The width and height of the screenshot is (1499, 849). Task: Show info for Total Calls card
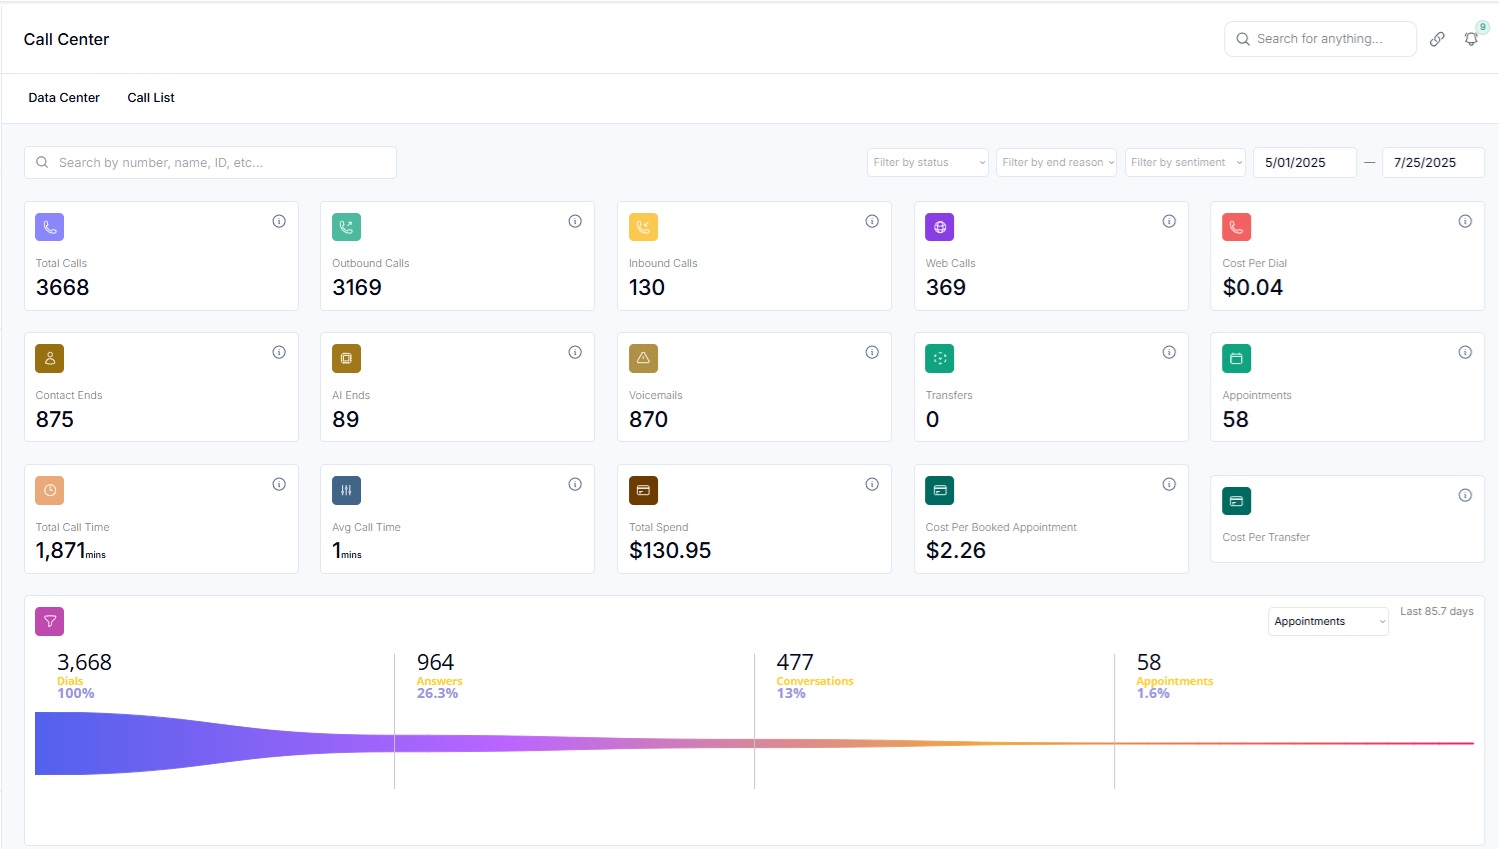[x=279, y=221]
